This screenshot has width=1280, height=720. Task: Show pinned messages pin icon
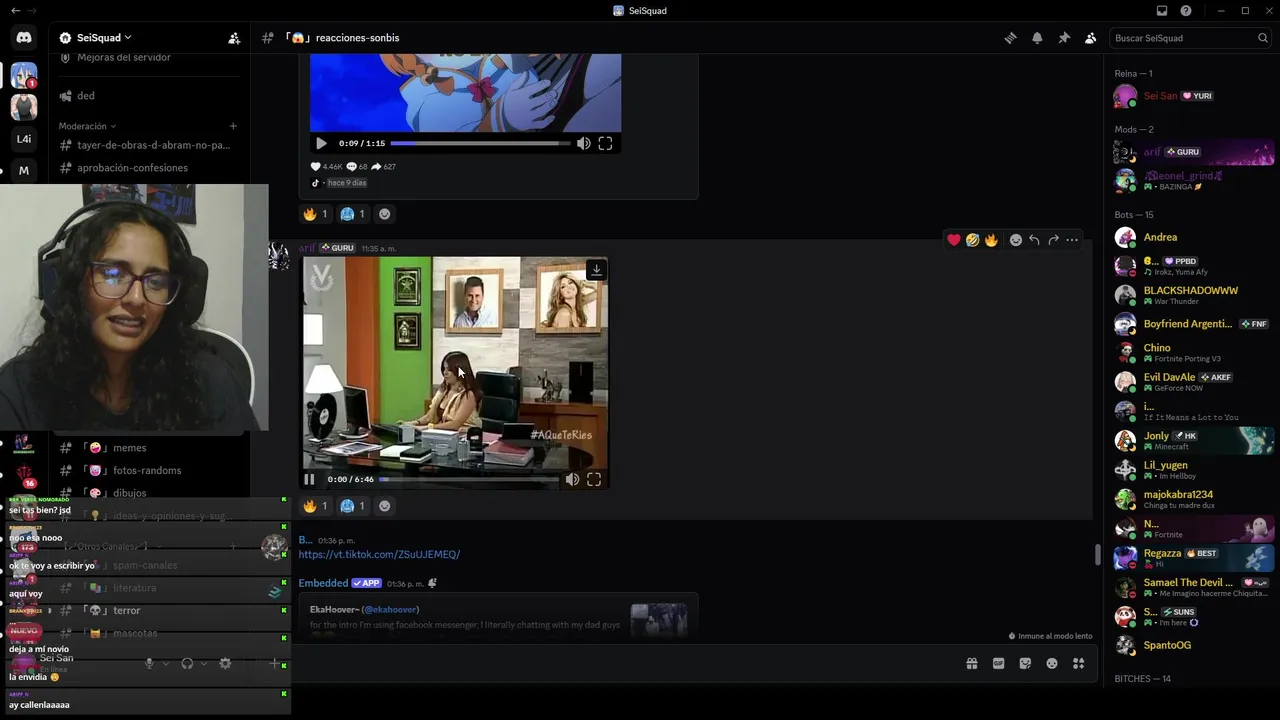click(x=1064, y=38)
